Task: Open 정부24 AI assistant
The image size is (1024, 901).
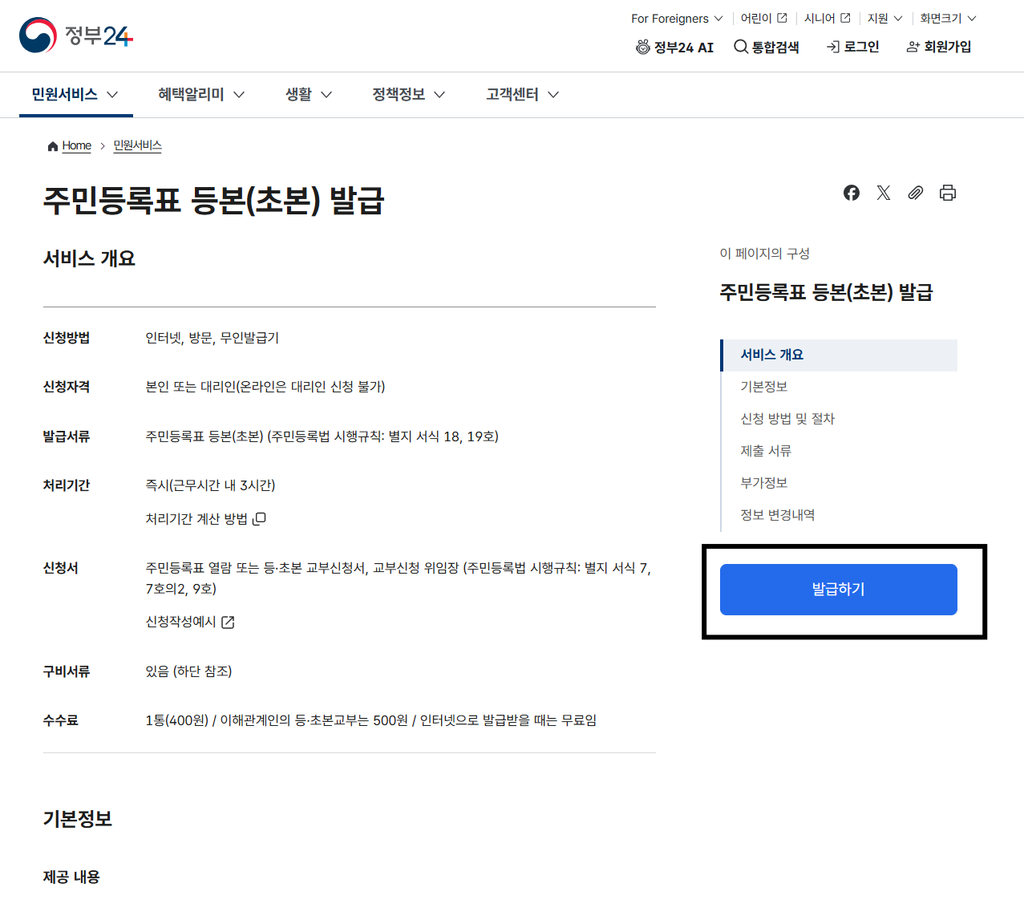Action: [x=675, y=47]
